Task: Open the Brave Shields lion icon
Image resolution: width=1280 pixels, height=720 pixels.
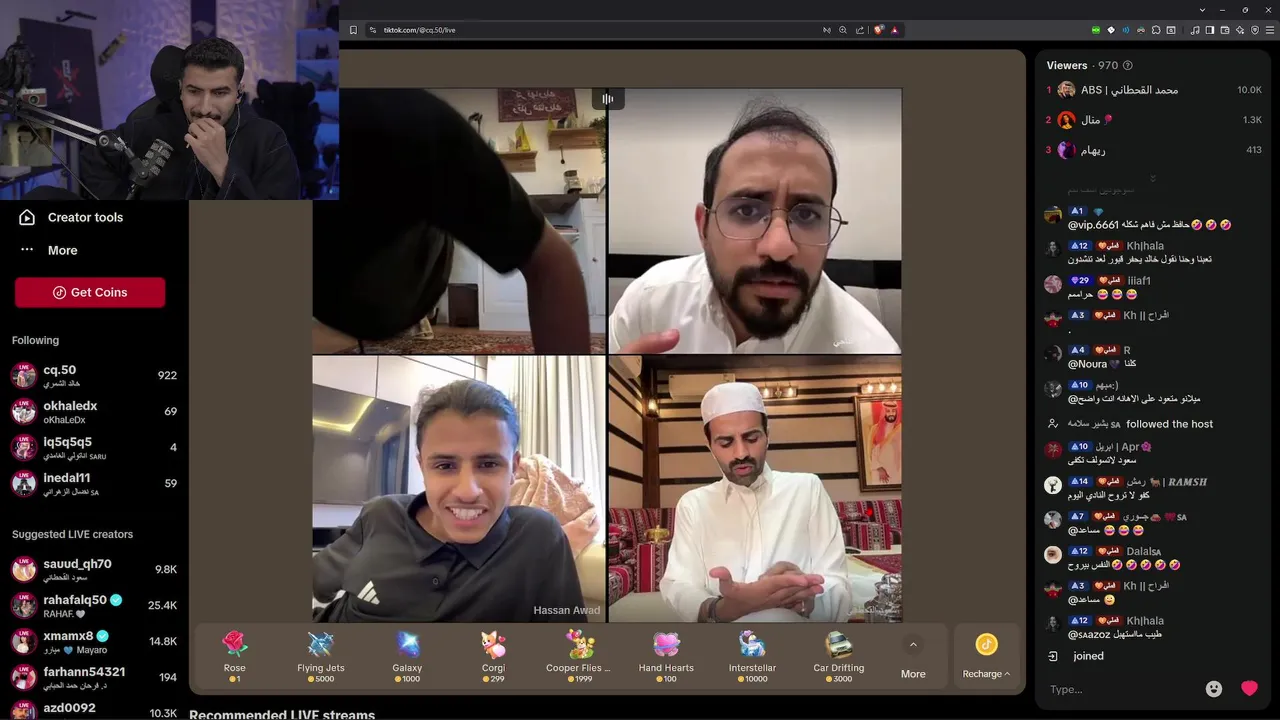Action: tap(879, 30)
